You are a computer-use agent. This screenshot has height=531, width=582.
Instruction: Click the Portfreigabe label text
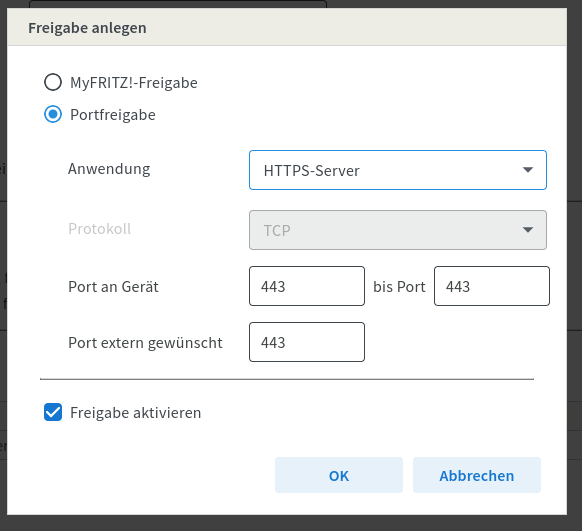tap(113, 115)
